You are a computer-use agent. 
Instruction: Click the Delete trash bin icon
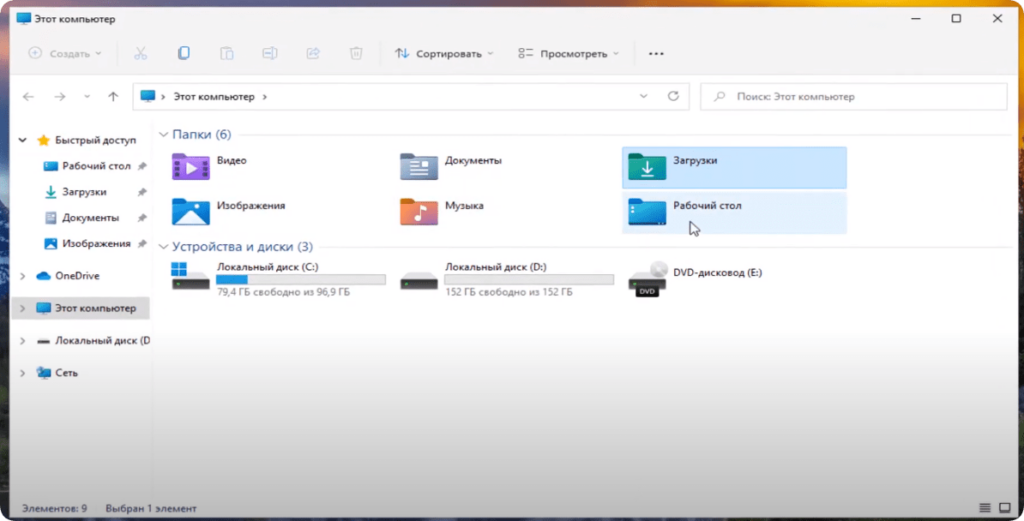click(356, 54)
